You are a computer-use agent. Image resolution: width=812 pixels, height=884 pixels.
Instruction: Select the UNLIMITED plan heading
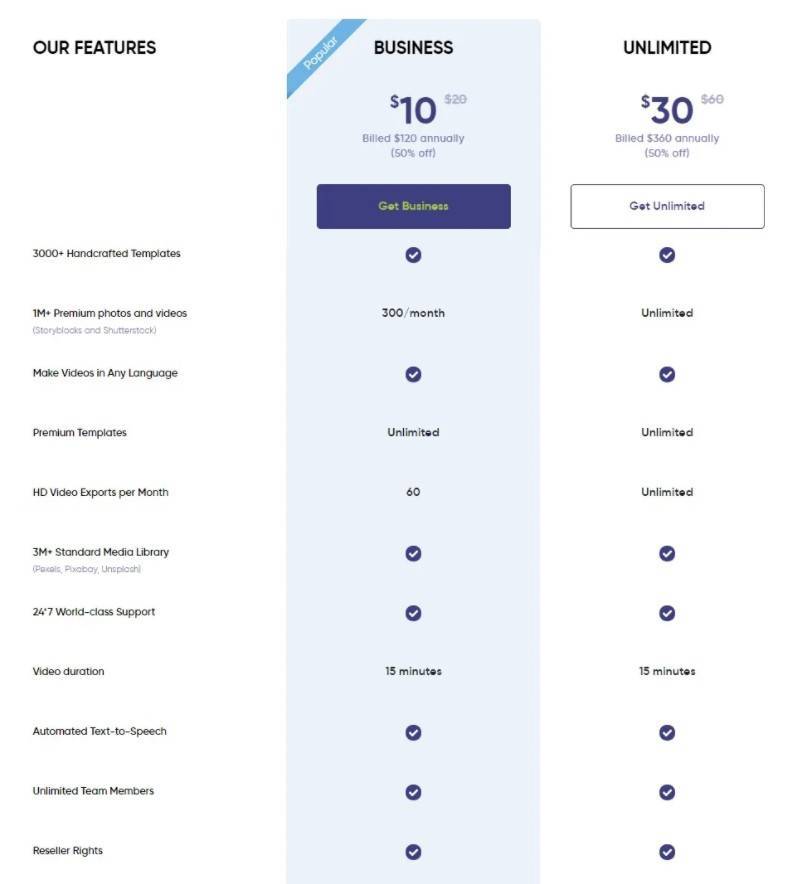[667, 47]
